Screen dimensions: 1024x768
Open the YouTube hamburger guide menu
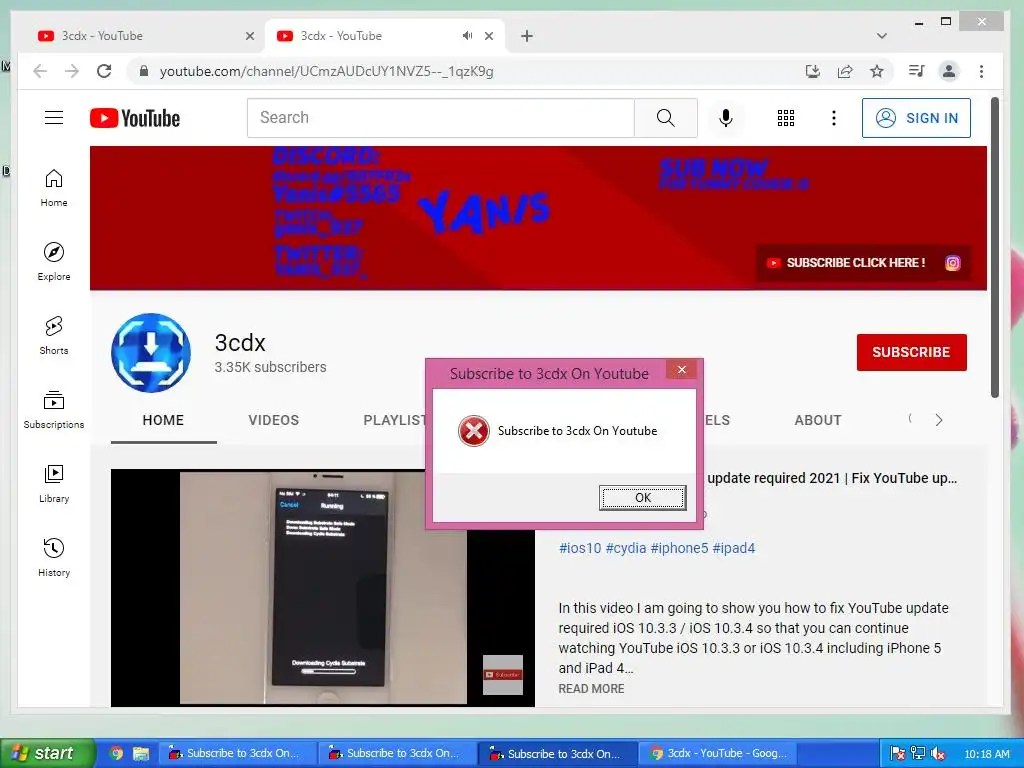pos(54,118)
